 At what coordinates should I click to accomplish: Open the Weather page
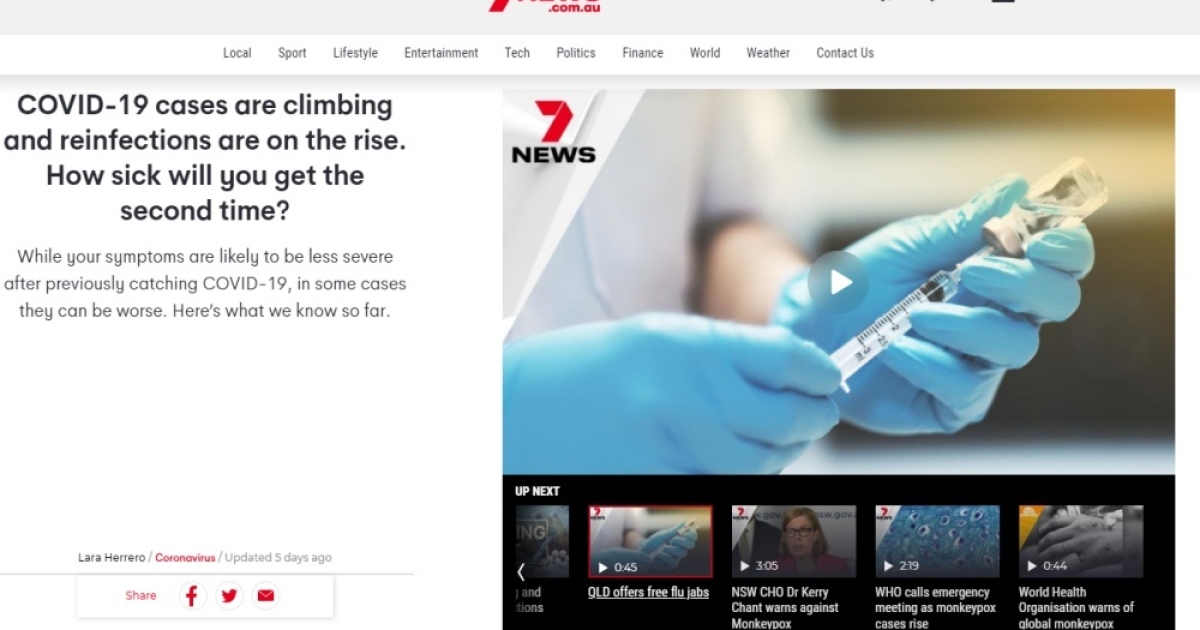point(768,53)
